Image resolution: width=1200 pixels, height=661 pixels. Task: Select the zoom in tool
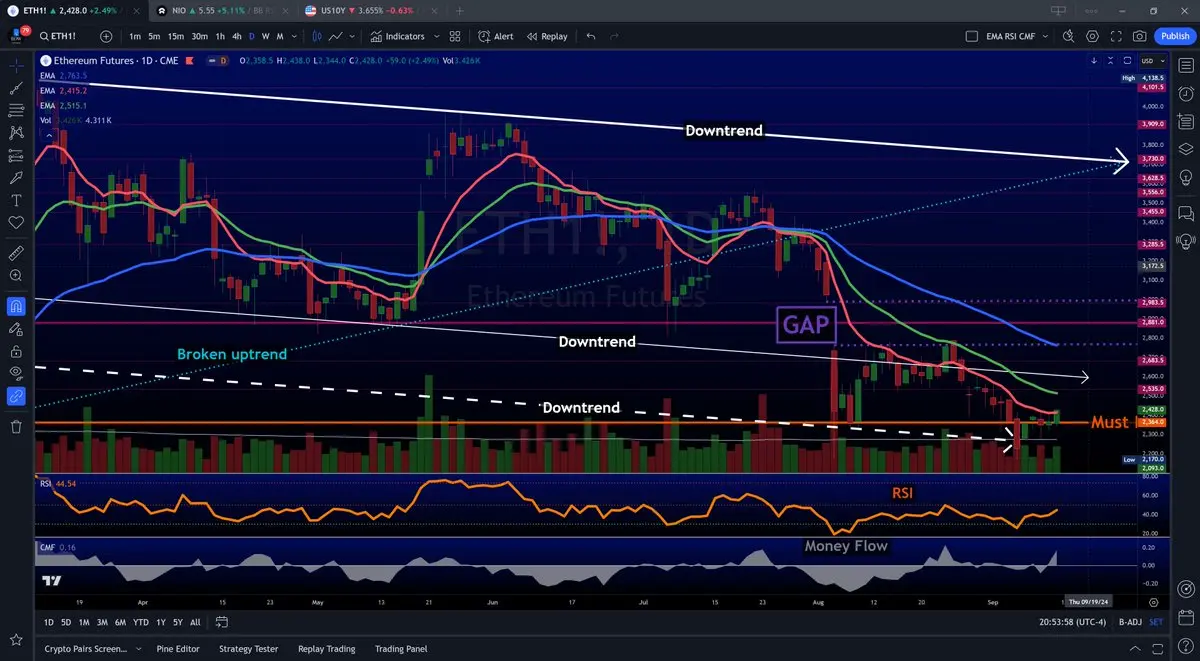coord(16,274)
